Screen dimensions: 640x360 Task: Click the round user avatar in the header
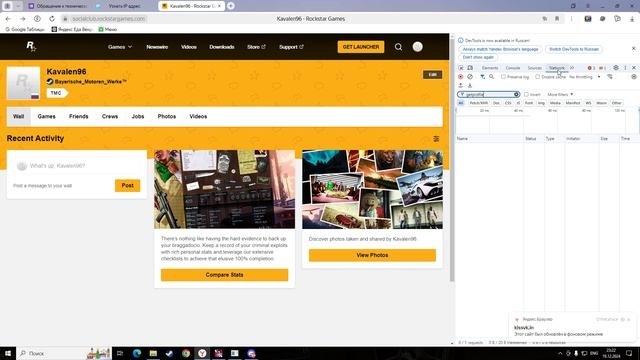click(x=418, y=47)
